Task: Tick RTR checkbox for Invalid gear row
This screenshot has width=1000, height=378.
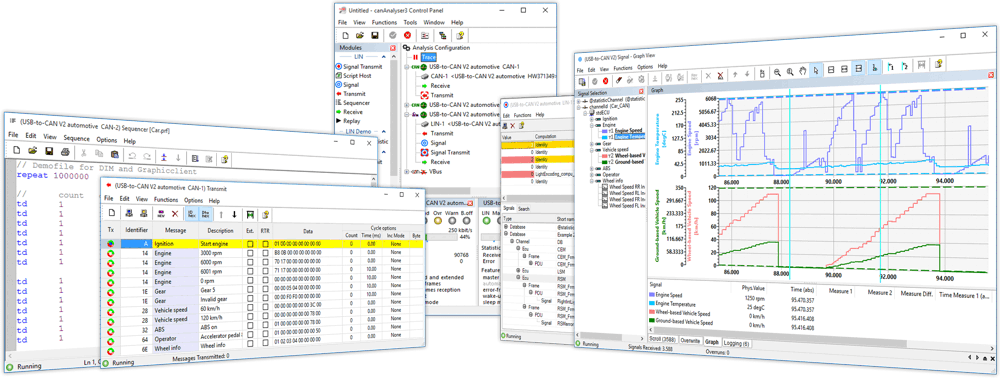Action: [x=265, y=298]
